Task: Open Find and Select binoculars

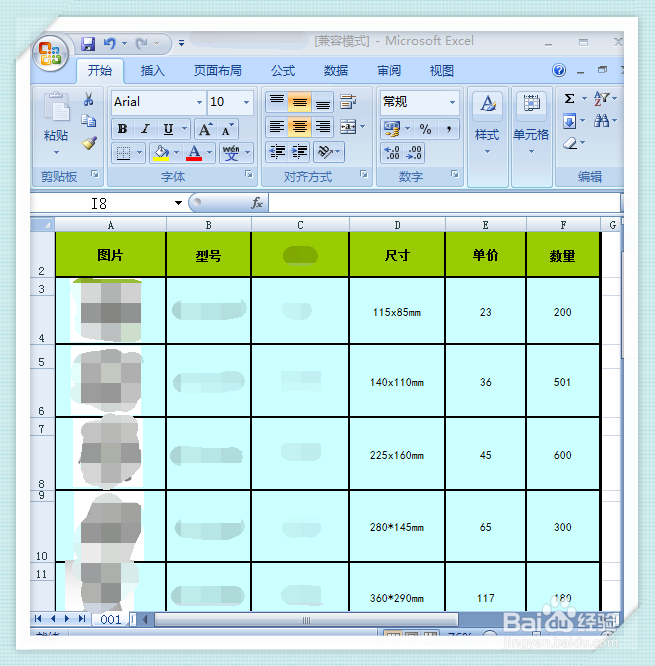Action: (x=601, y=121)
